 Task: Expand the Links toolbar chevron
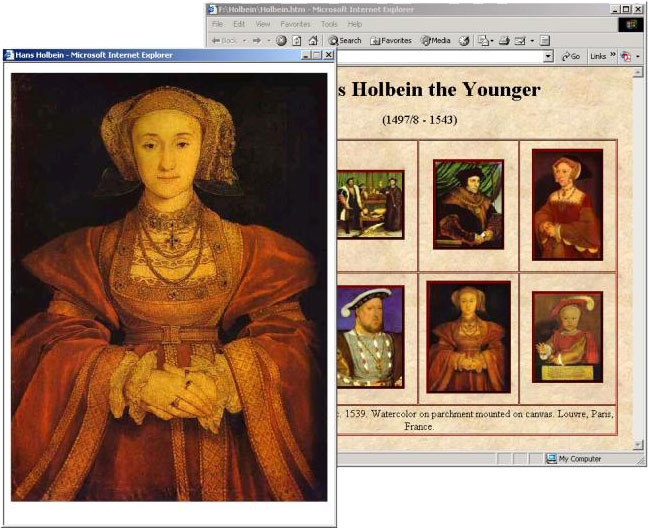(x=612, y=57)
